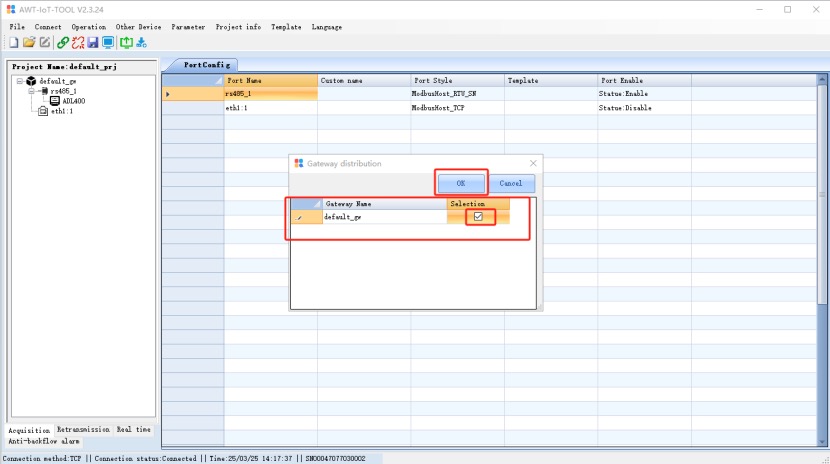Click the rs485_1 row indicator arrow
This screenshot has width=830, height=464.
(168, 94)
